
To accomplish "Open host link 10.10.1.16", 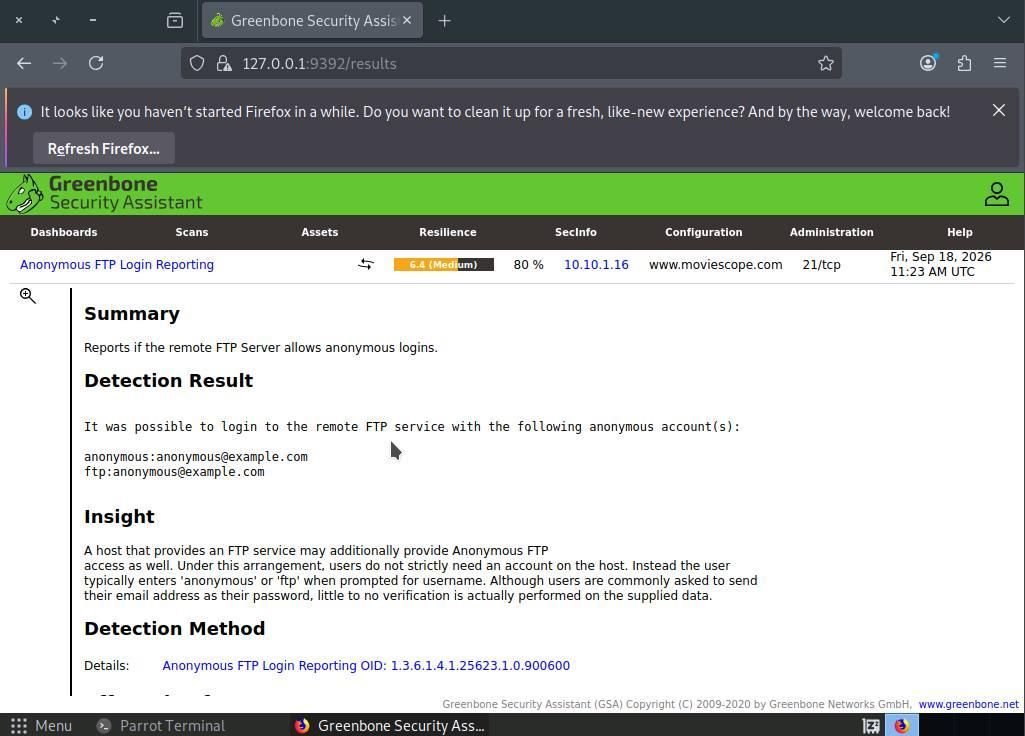I will point(596,264).
